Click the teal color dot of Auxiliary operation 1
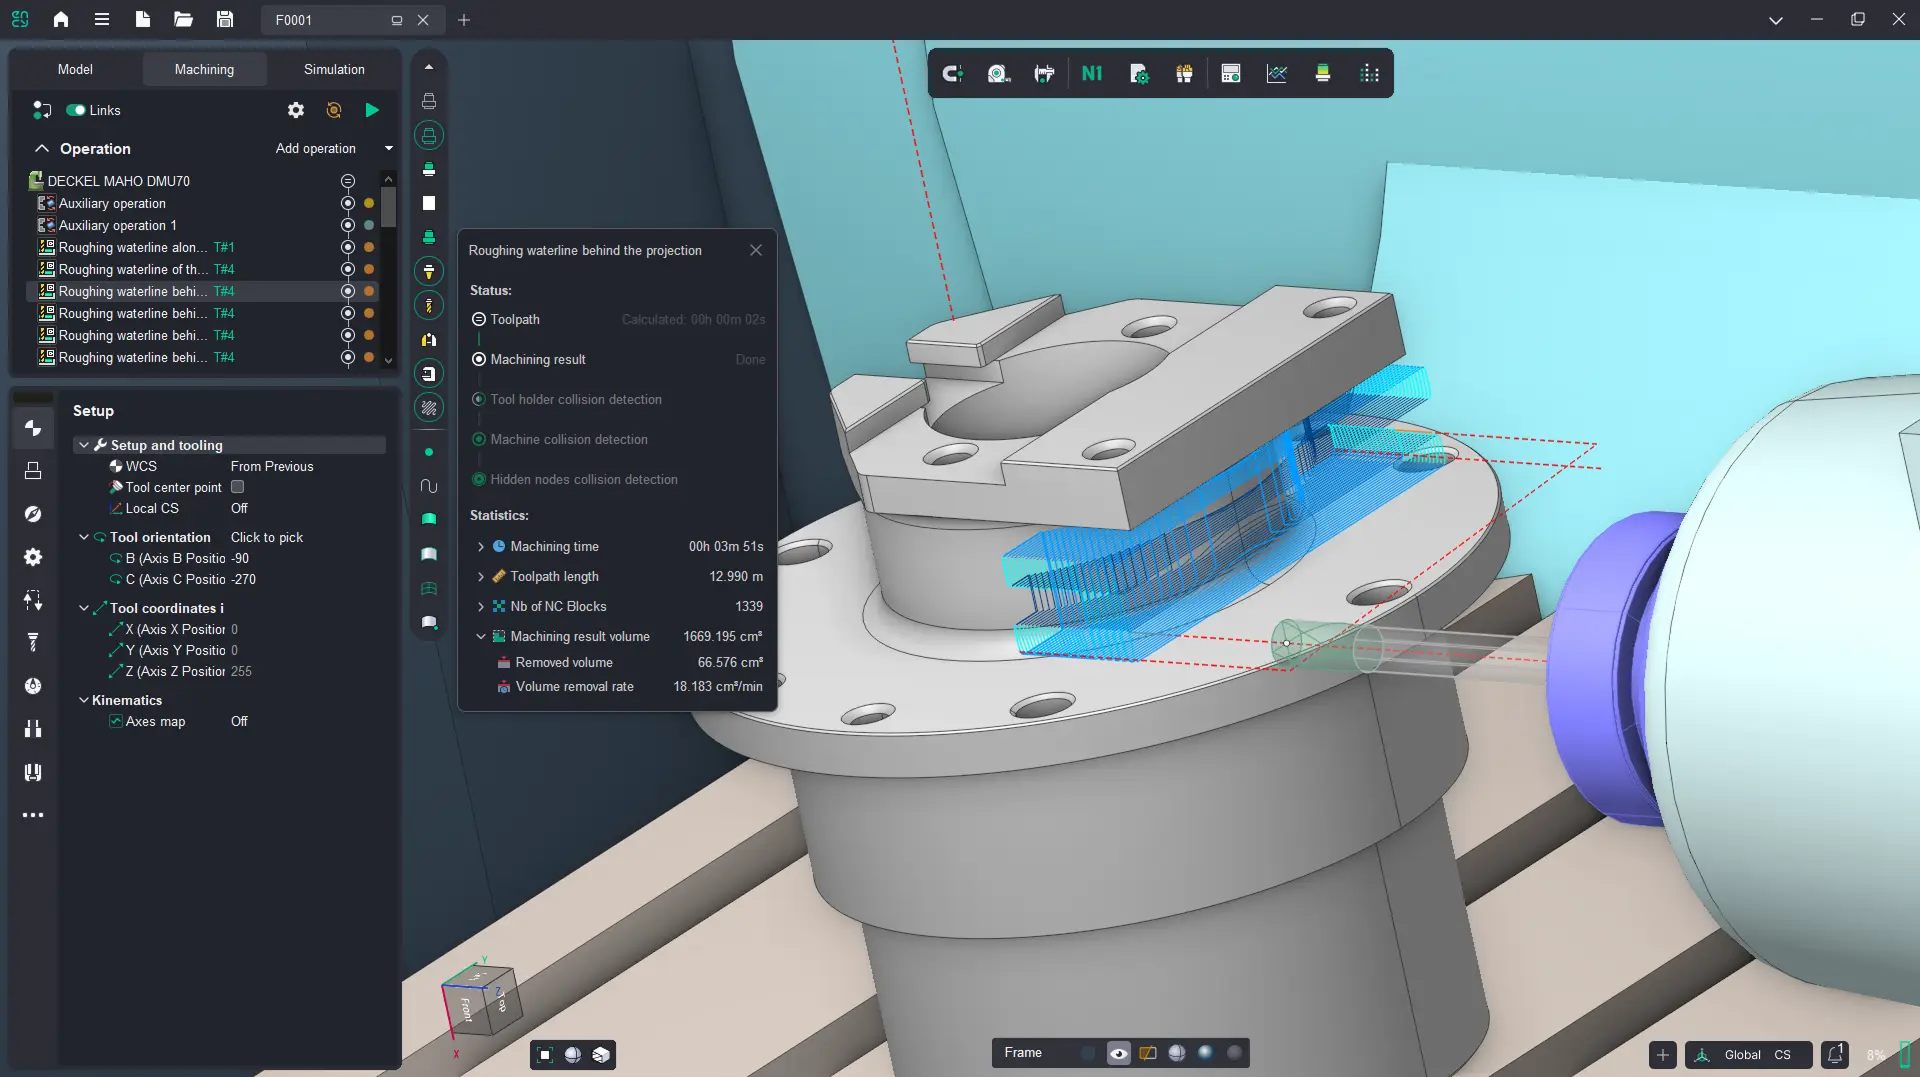 pyautogui.click(x=369, y=225)
